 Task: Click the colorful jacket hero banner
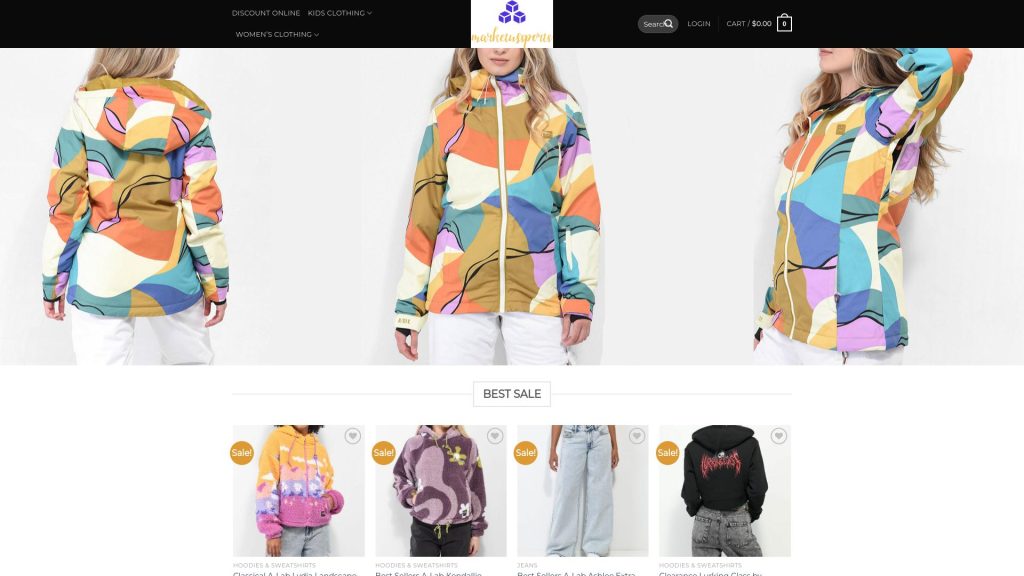[x=512, y=206]
